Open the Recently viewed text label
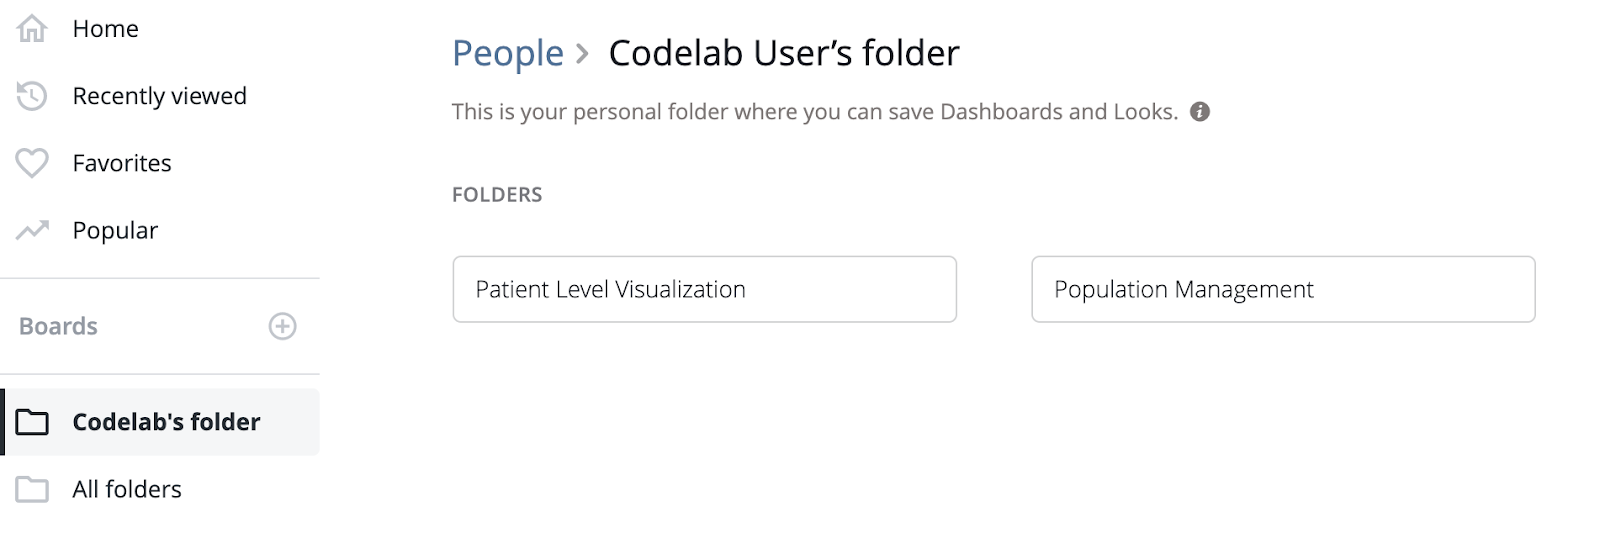This screenshot has height=533, width=1600. [159, 96]
